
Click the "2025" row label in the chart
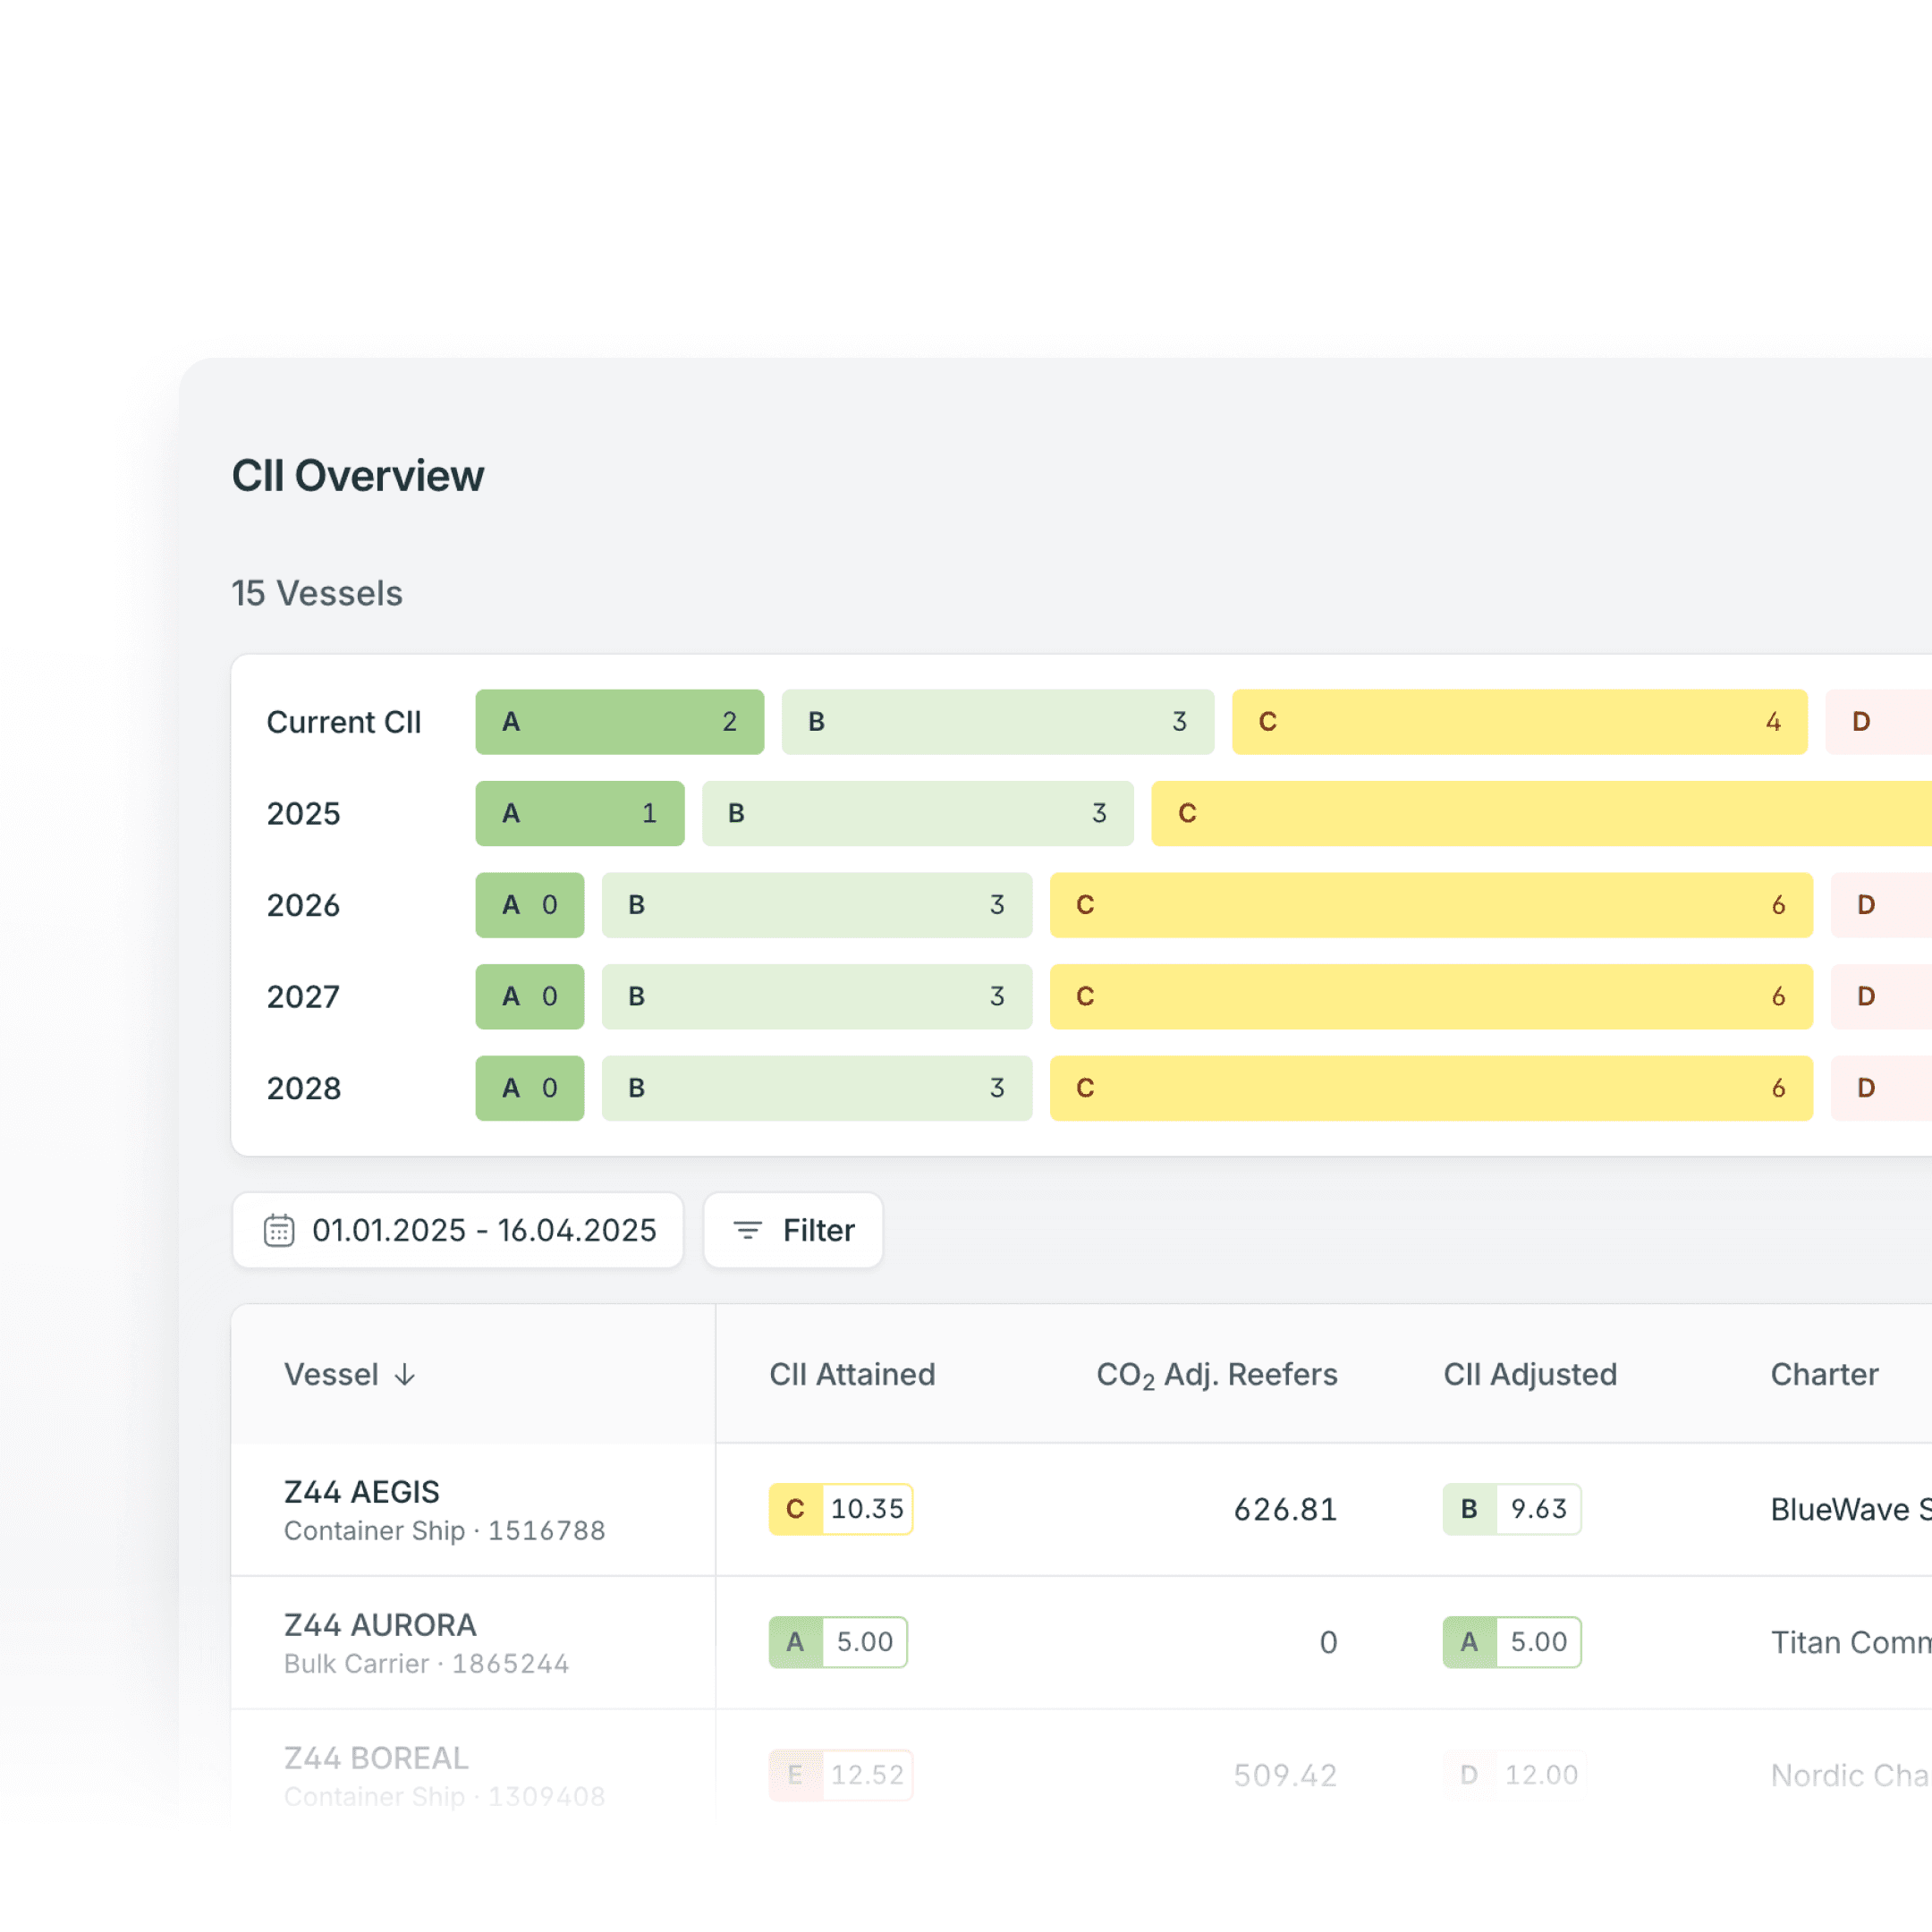(x=303, y=814)
